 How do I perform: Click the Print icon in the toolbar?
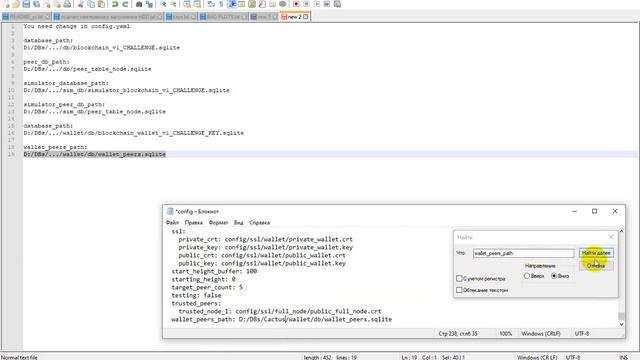[67, 4]
